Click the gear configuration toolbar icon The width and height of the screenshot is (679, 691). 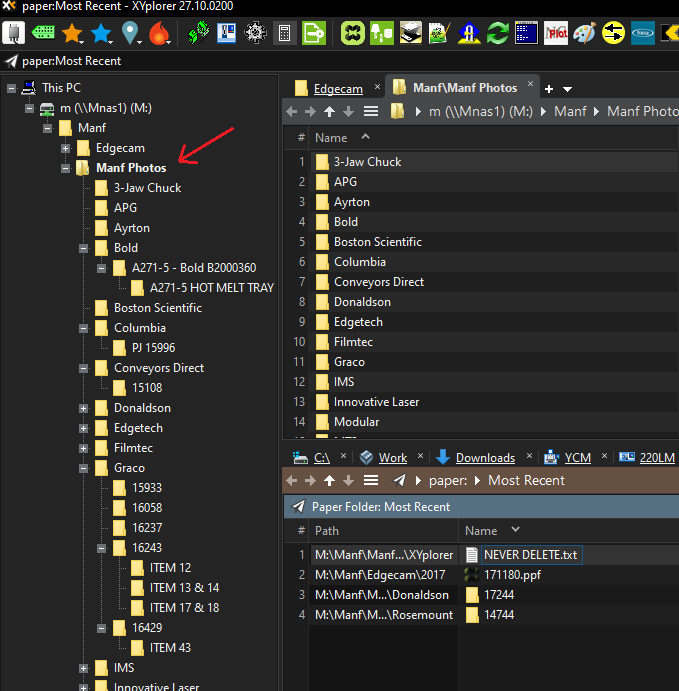256,33
